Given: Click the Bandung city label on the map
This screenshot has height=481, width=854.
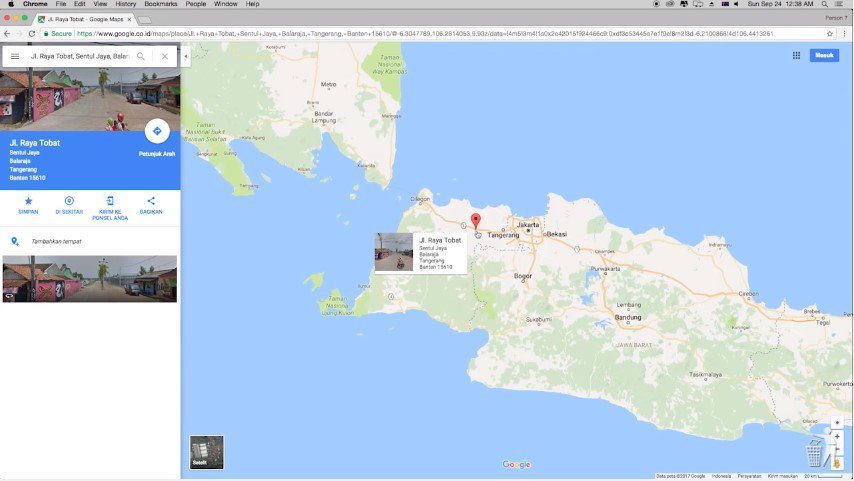Looking at the screenshot, I should click(627, 317).
